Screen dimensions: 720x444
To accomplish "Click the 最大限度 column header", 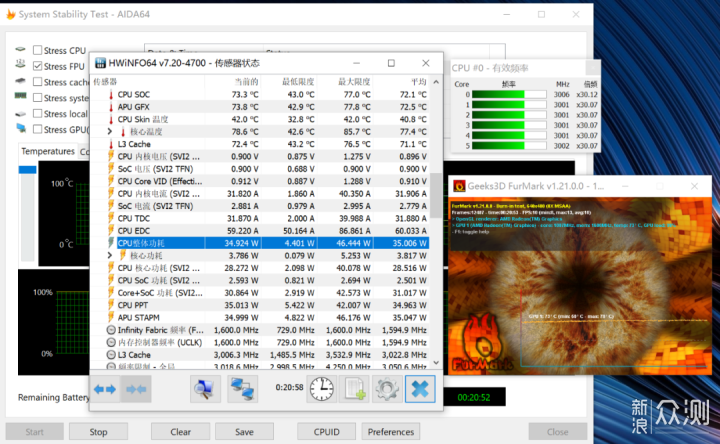I will [x=354, y=82].
